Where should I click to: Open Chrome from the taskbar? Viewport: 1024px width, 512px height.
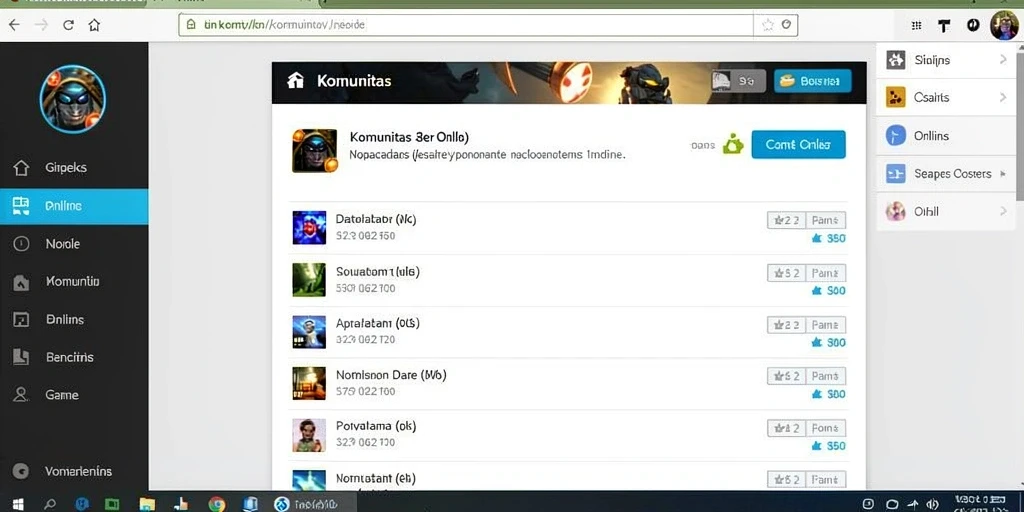[217, 504]
